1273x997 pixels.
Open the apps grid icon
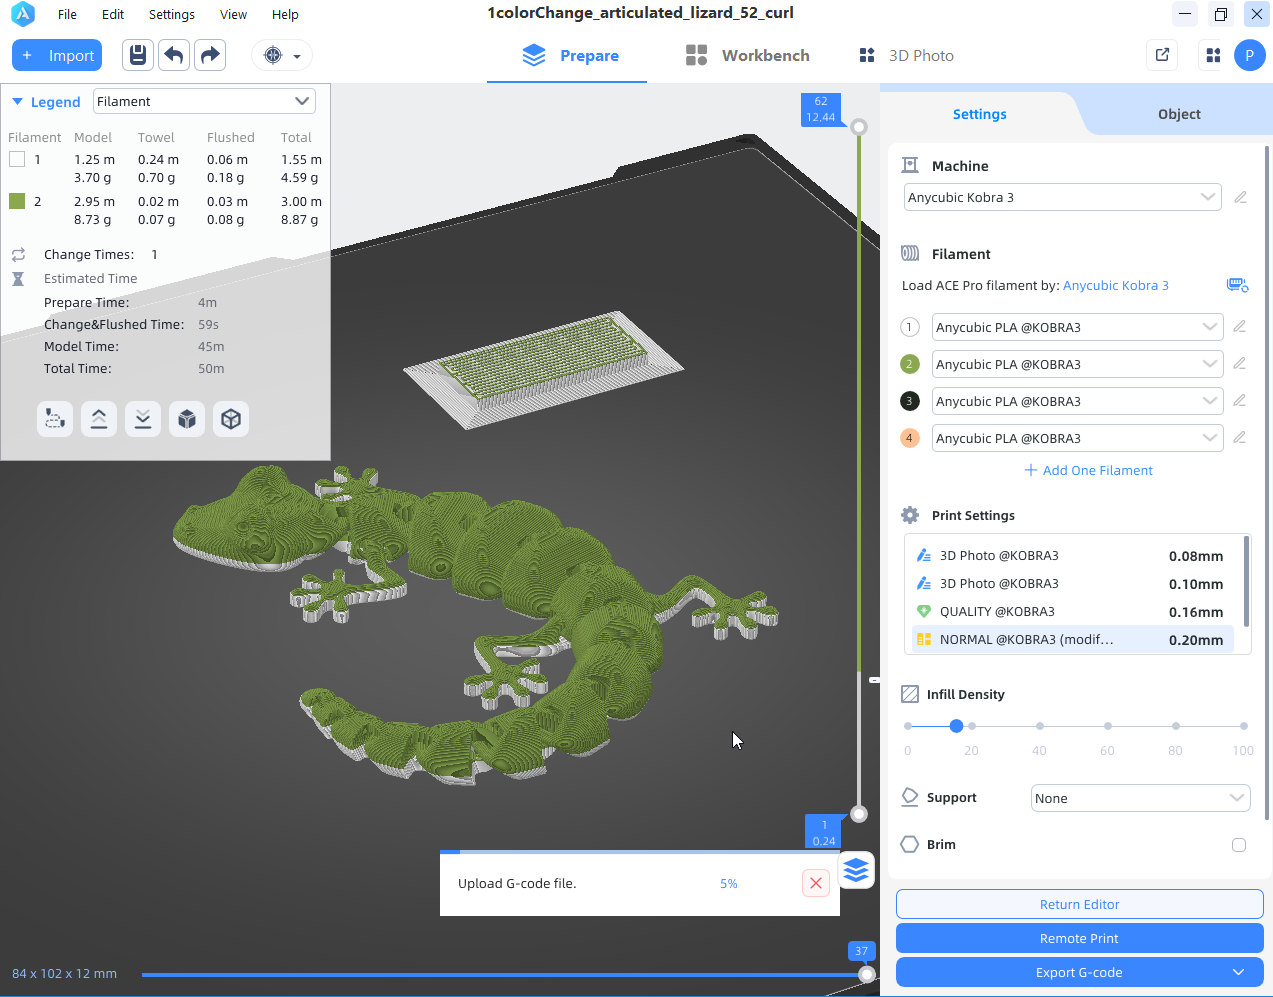point(1213,55)
